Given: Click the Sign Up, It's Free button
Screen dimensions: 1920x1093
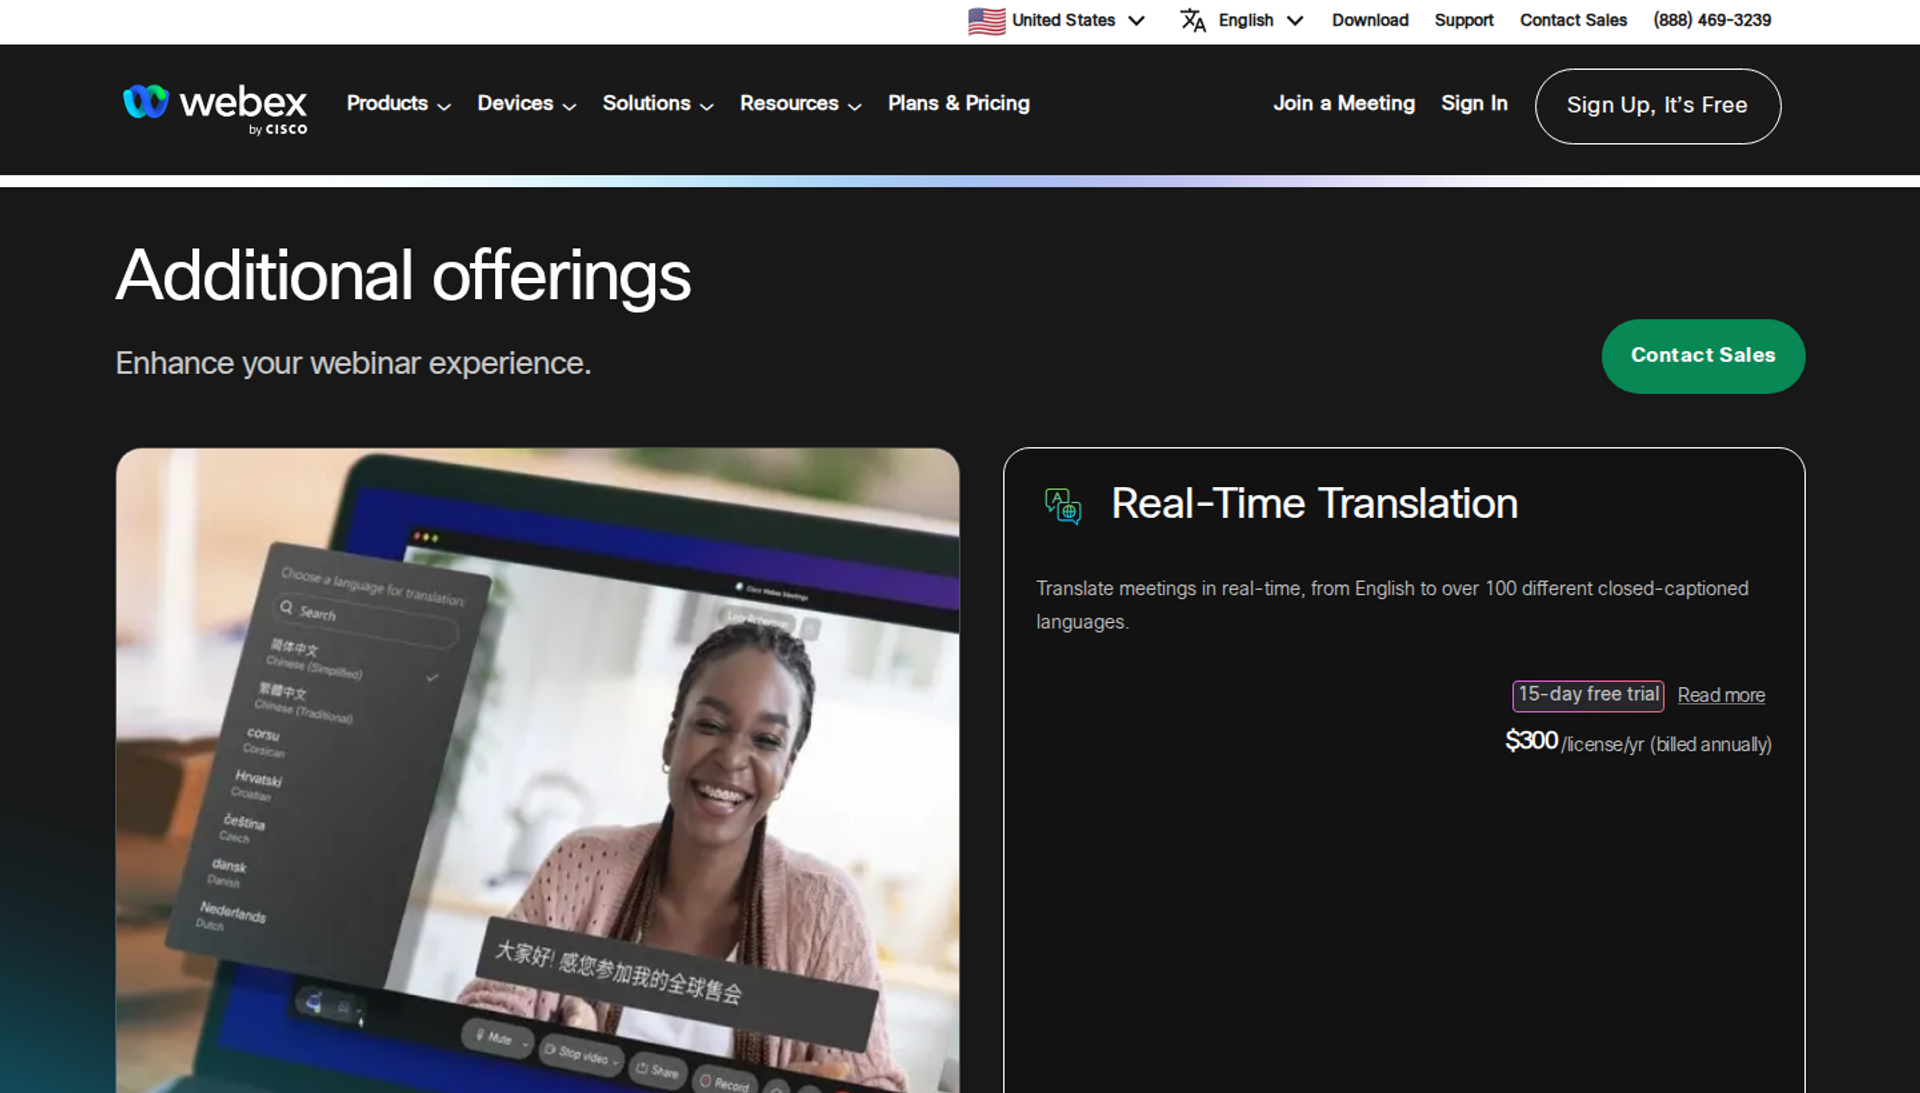Looking at the screenshot, I should (x=1657, y=106).
